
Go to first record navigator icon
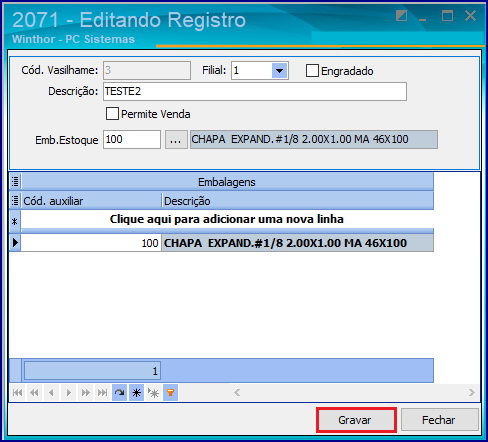(17, 393)
